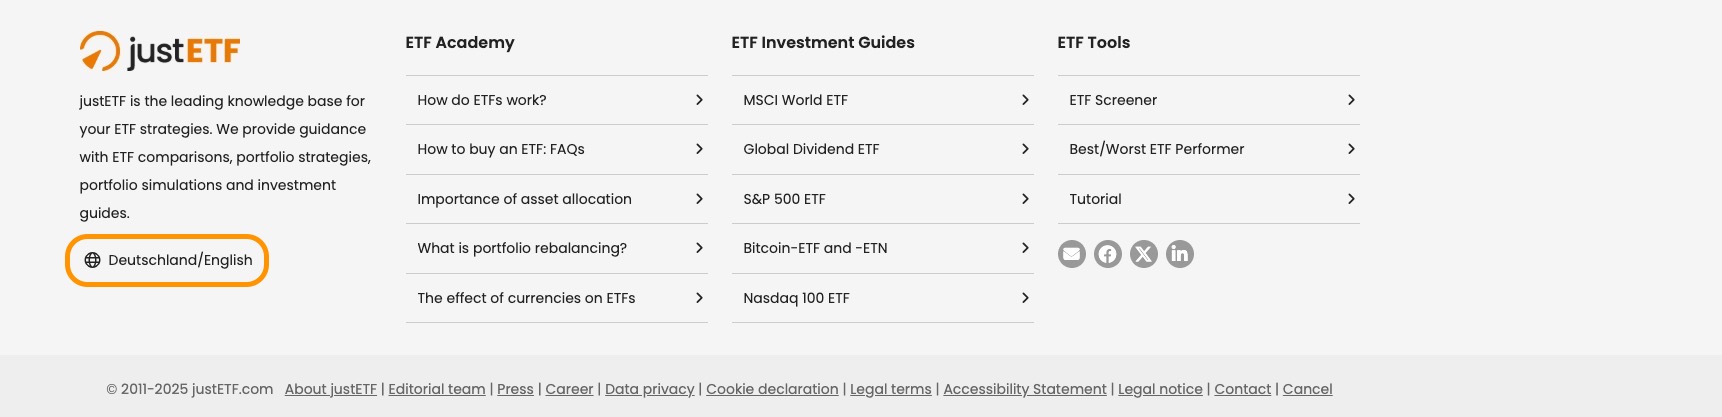This screenshot has height=417, width=1722.
Task: Open Best/Worst ETF Performer tool
Action: [x=1157, y=149]
